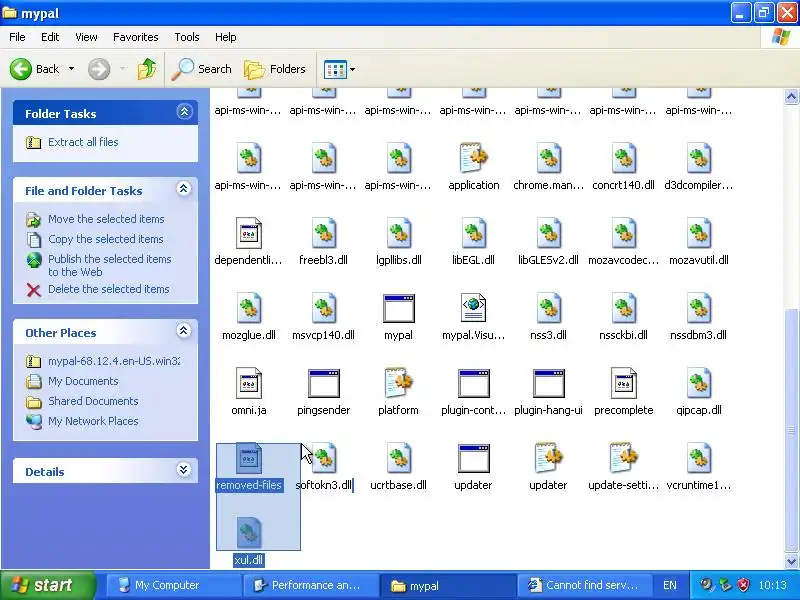The width and height of the screenshot is (800, 600).
Task: Click Copy the selected items
Action: [106, 239]
